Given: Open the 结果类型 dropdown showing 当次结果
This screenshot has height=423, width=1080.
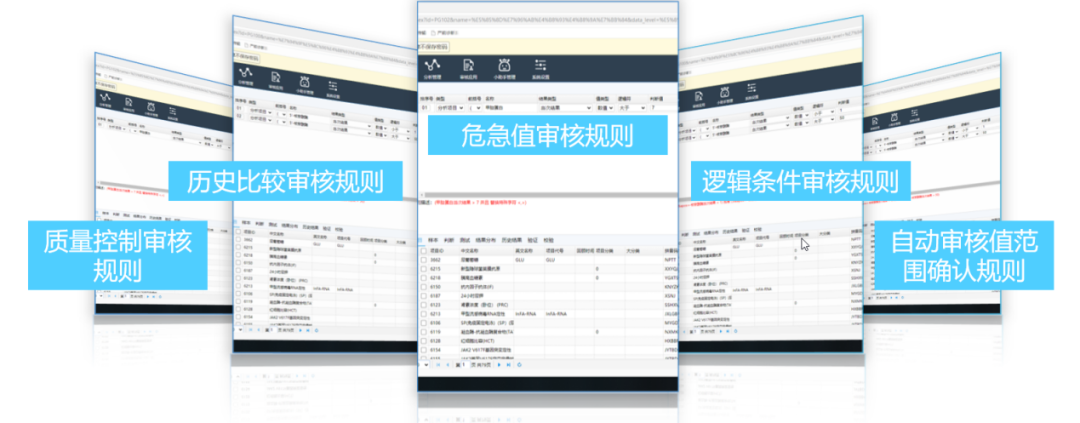Looking at the screenshot, I should (x=565, y=107).
